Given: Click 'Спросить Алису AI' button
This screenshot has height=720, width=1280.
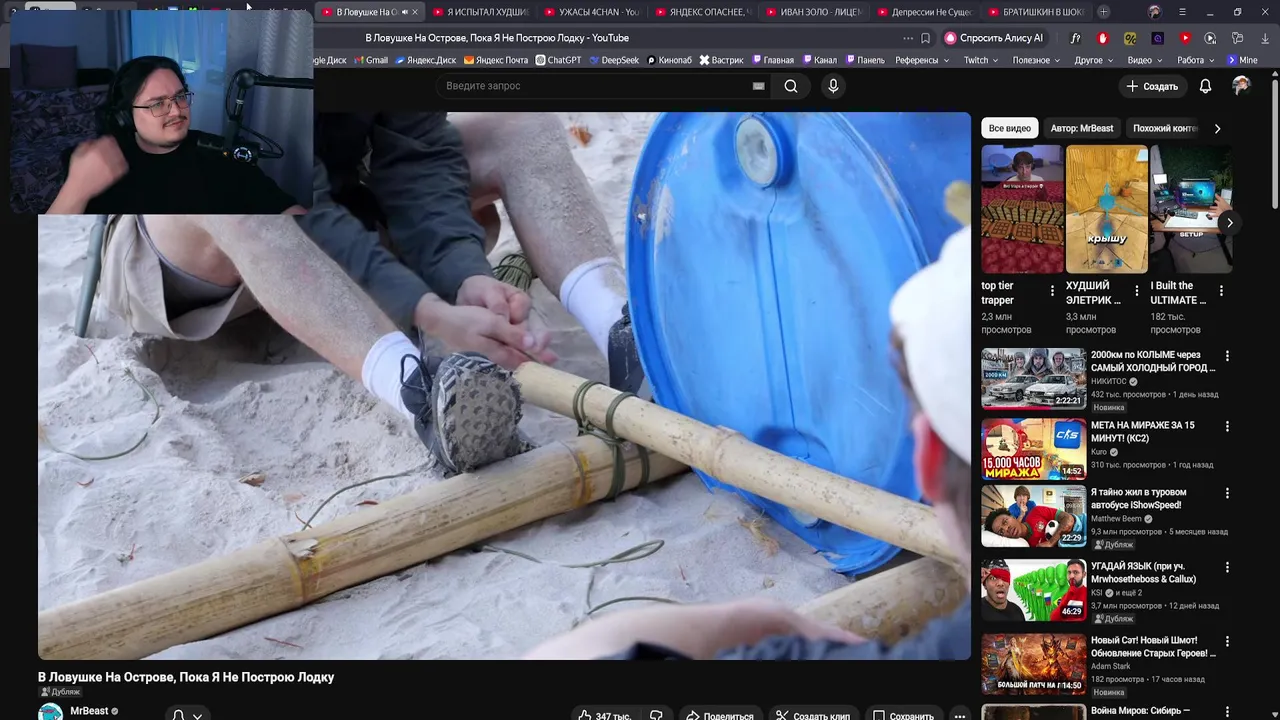Looking at the screenshot, I should pos(993,38).
